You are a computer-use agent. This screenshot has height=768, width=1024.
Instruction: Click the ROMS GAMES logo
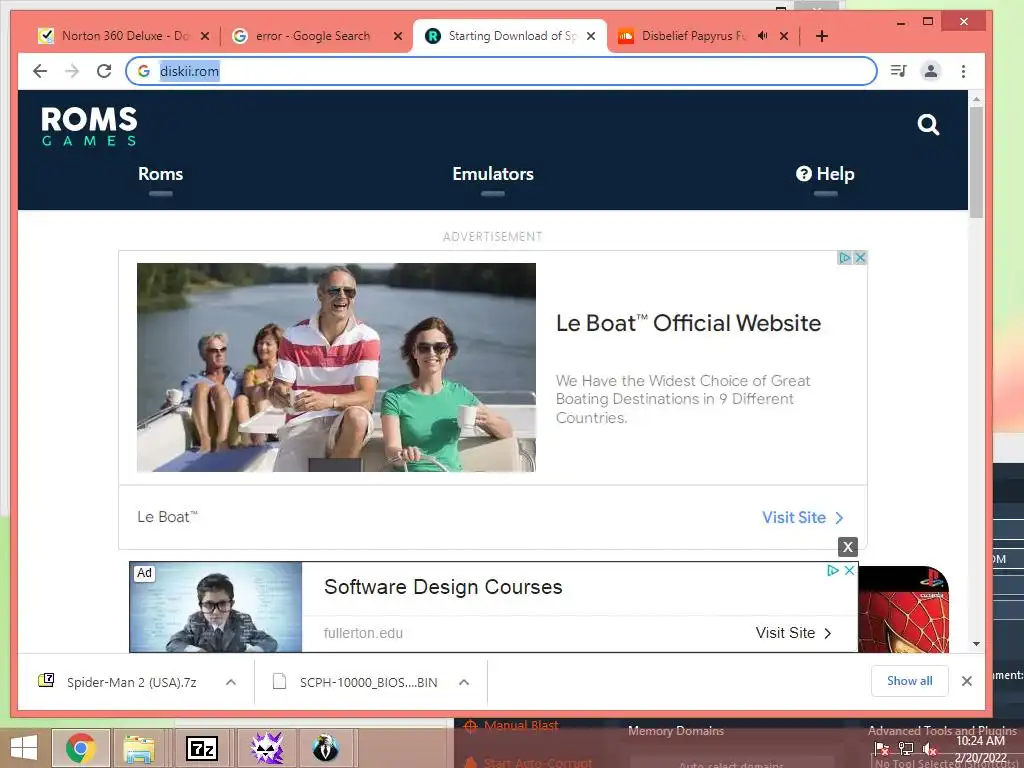89,126
